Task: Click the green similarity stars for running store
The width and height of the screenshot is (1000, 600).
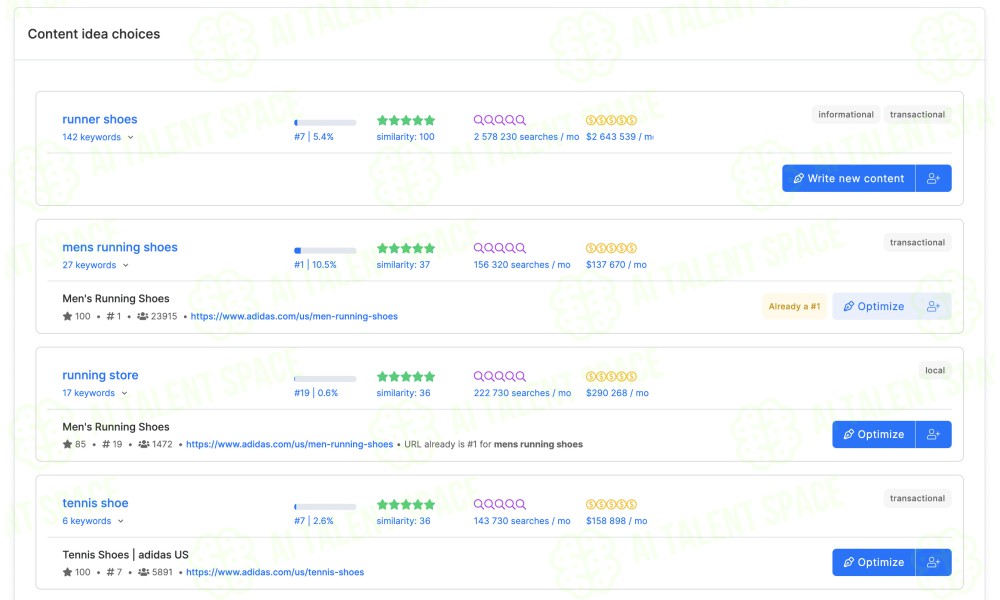Action: pos(406,376)
